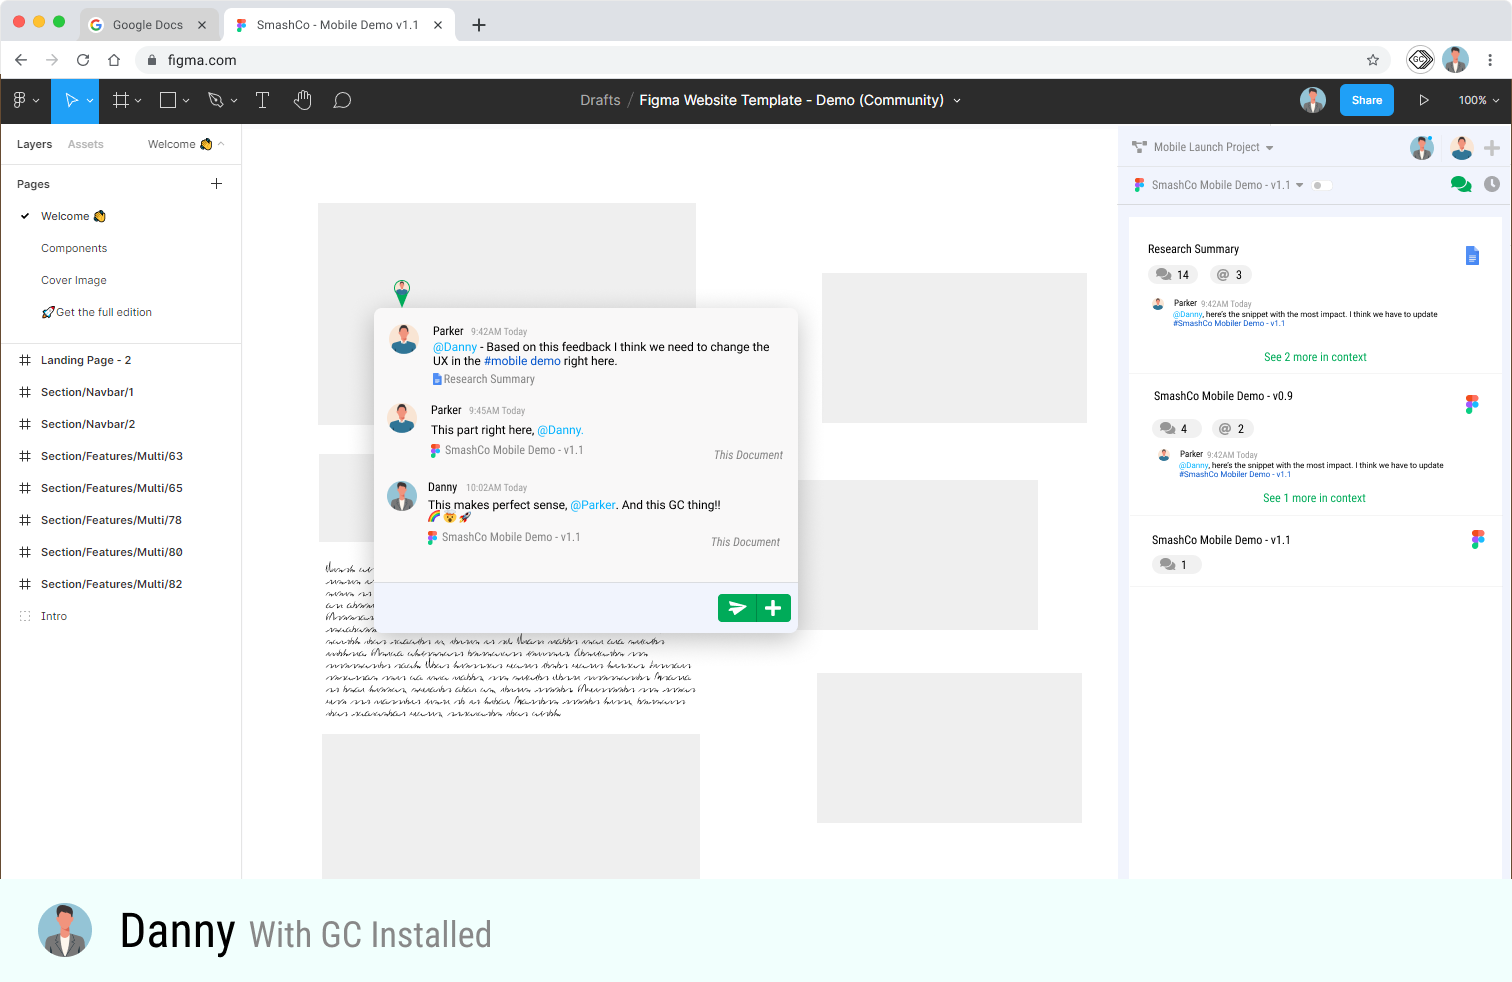
Task: Open Research Summary attachment in chat
Action: [484, 379]
